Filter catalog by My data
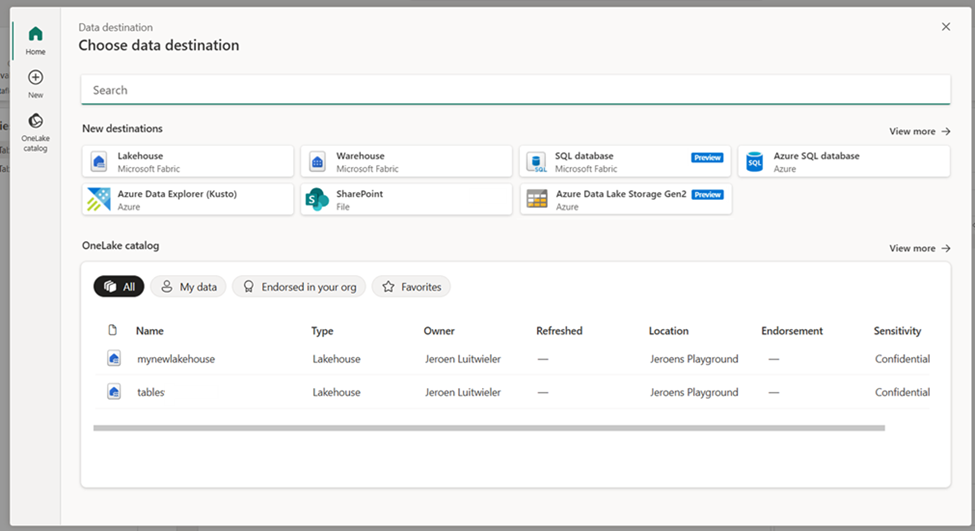Image resolution: width=975 pixels, height=531 pixels. (189, 287)
